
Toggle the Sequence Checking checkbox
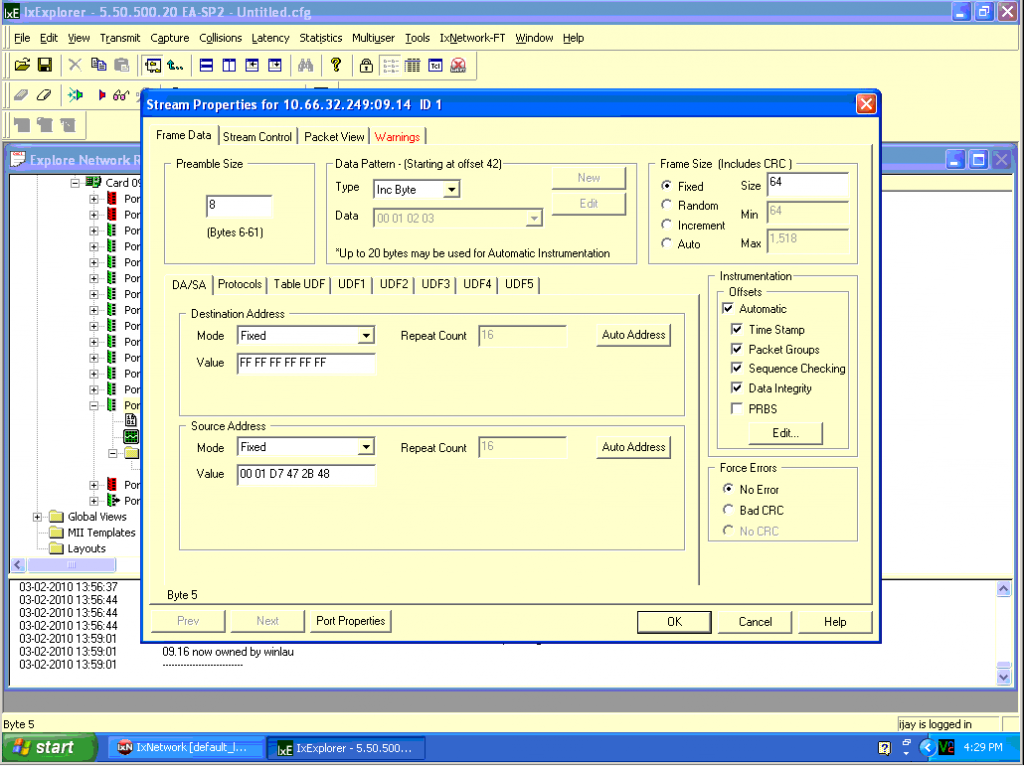[737, 368]
